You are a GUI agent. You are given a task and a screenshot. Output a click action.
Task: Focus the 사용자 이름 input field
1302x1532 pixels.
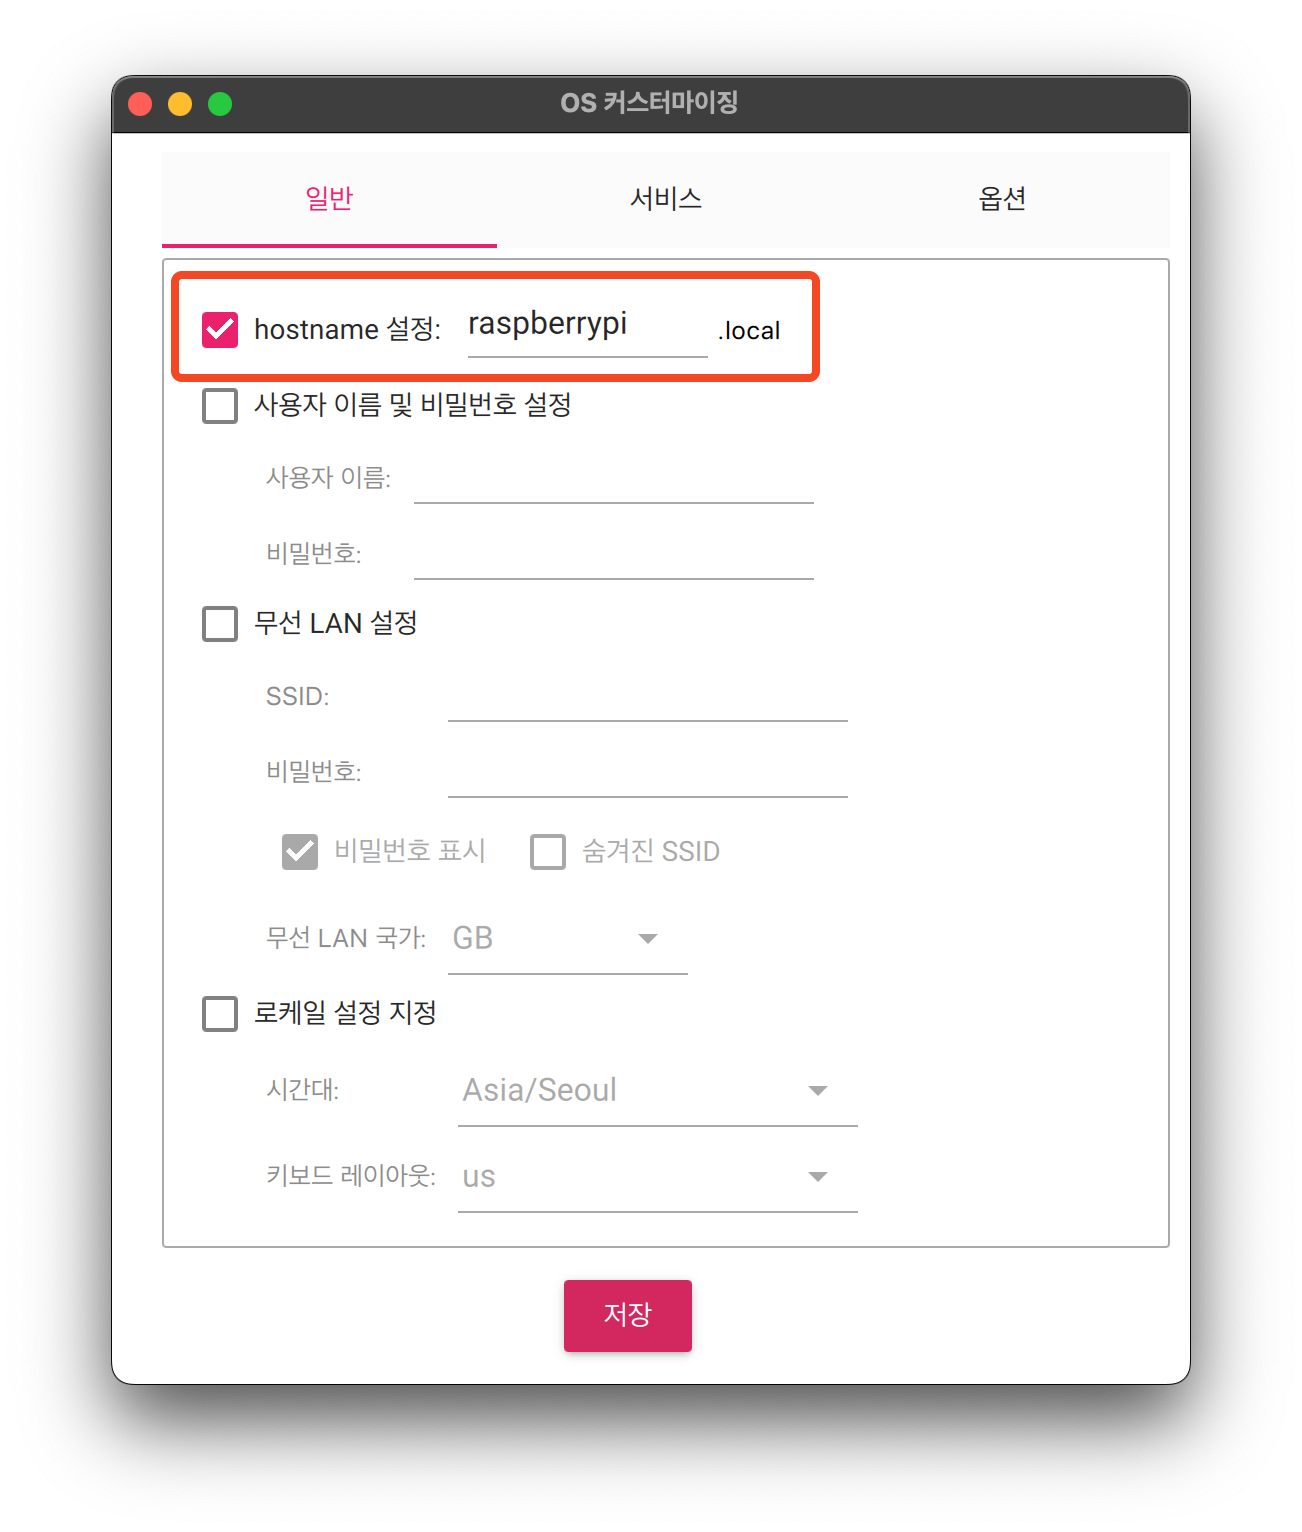pos(613,478)
